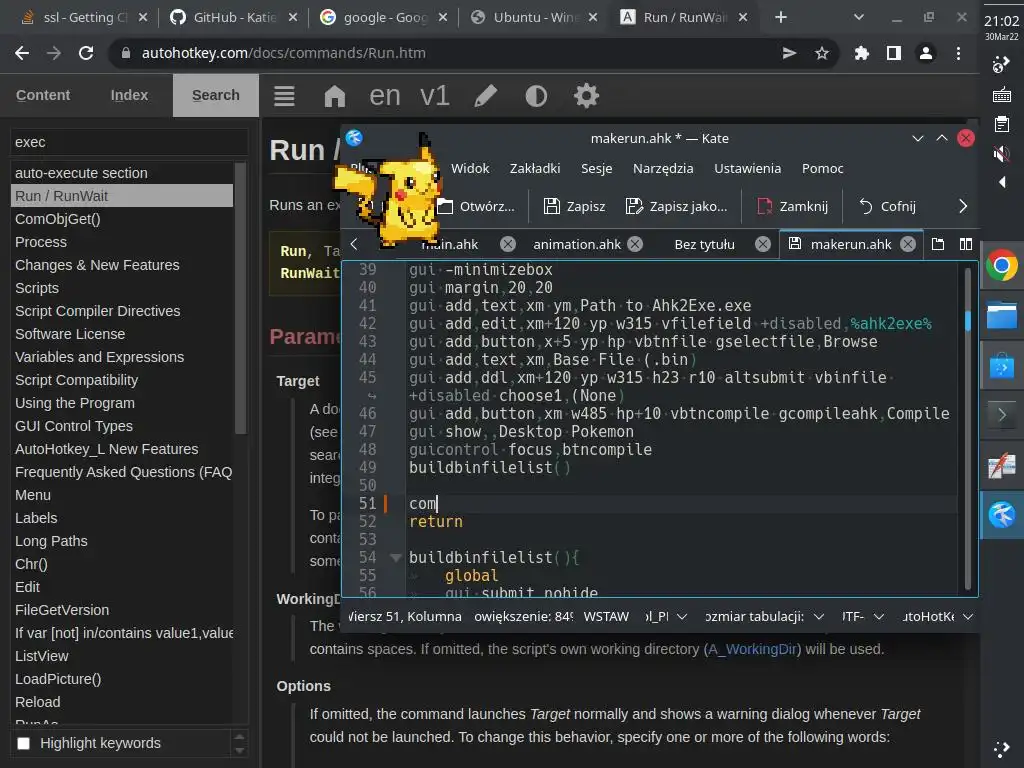Image resolution: width=1024 pixels, height=768 pixels.
Task: Toggle muted volume icon in system panel
Action: [x=1002, y=153]
